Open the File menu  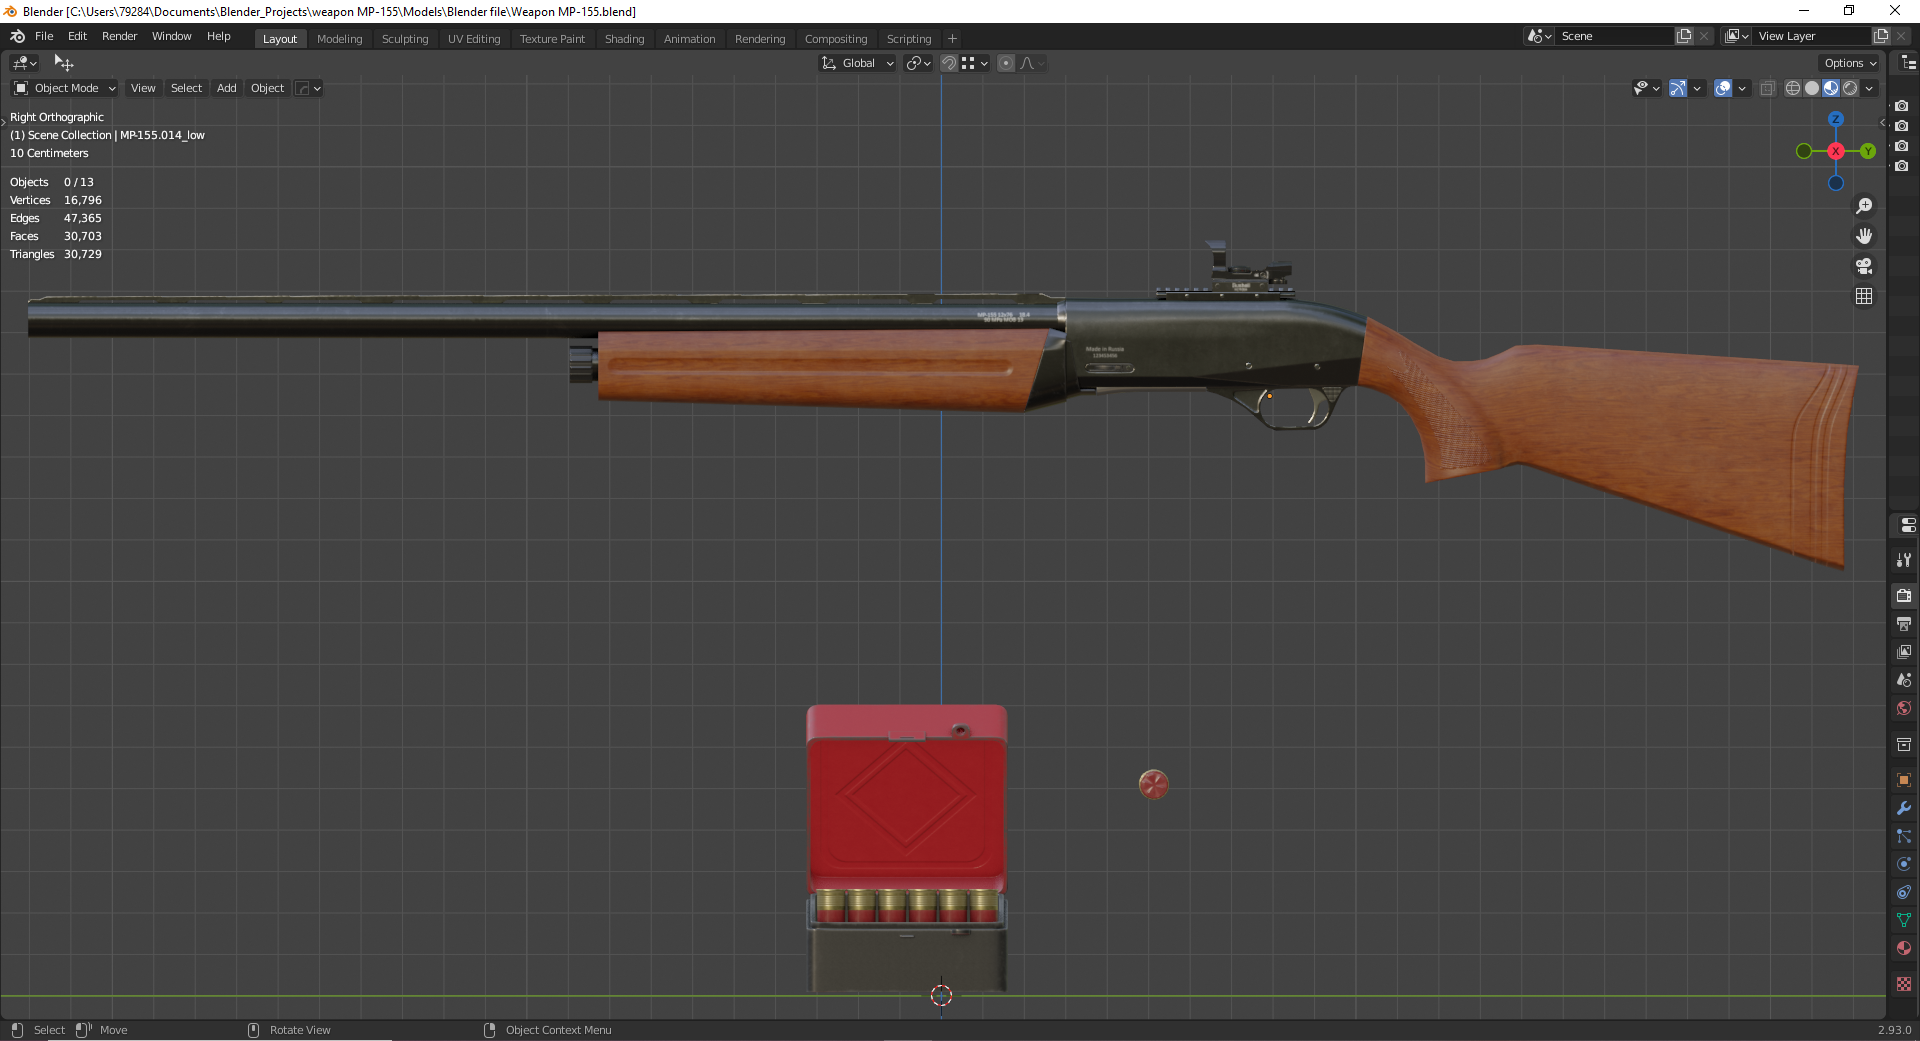point(44,36)
